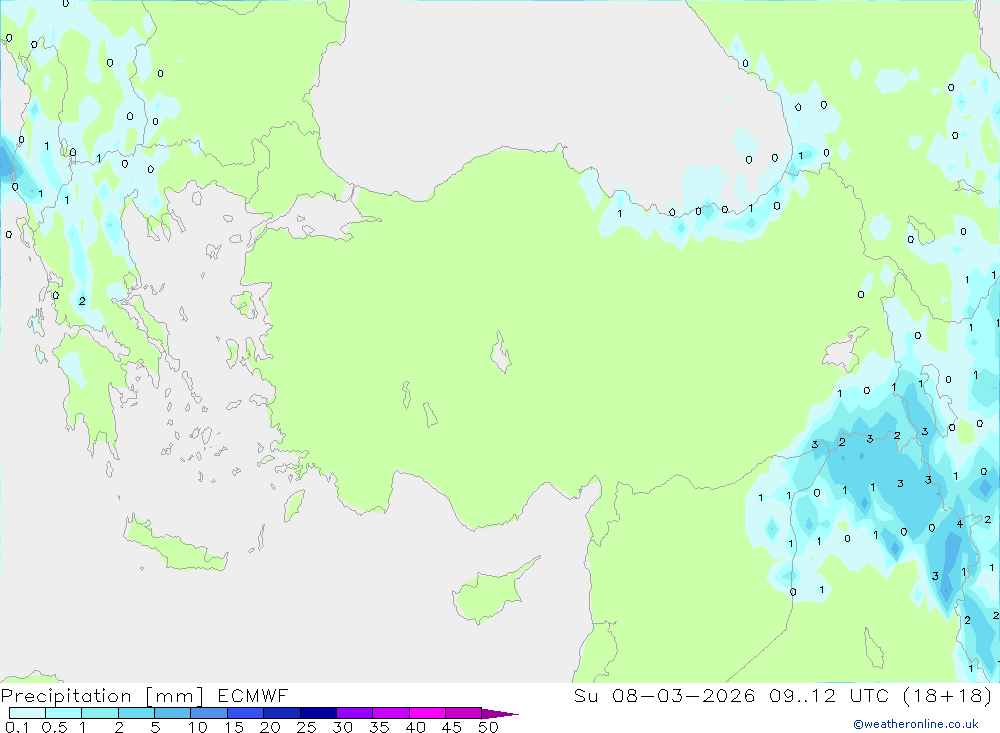Click the '0.1' legend scale label
The width and height of the screenshot is (1000, 733).
click(17, 727)
